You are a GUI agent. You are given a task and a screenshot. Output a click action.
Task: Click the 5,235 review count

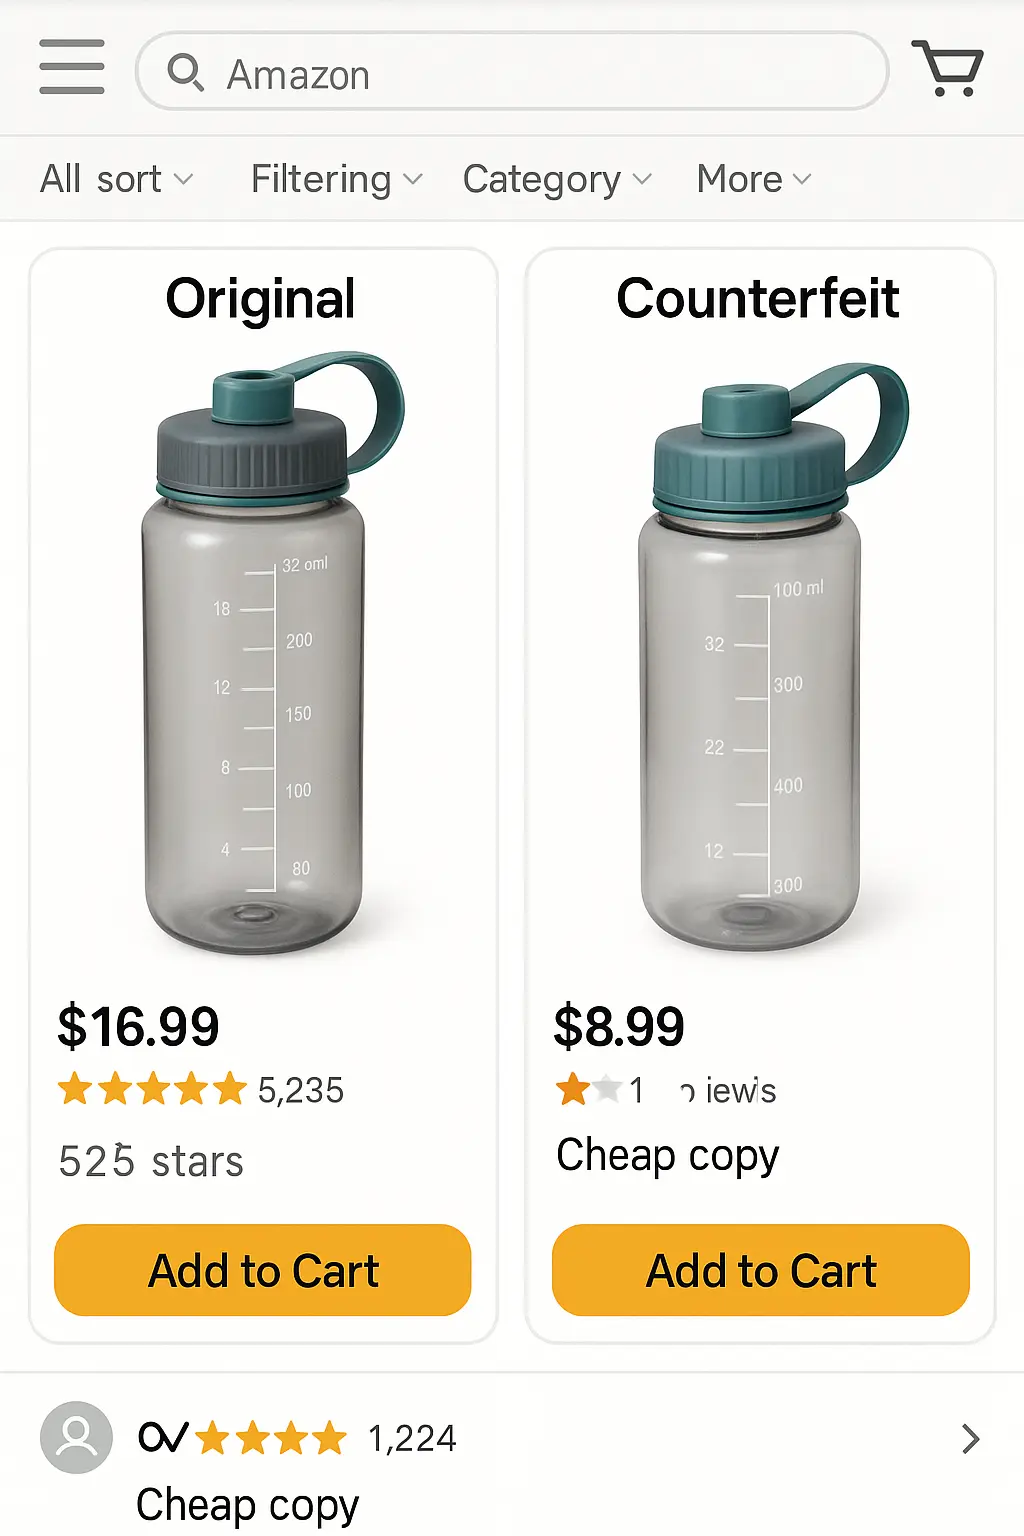click(x=301, y=1090)
